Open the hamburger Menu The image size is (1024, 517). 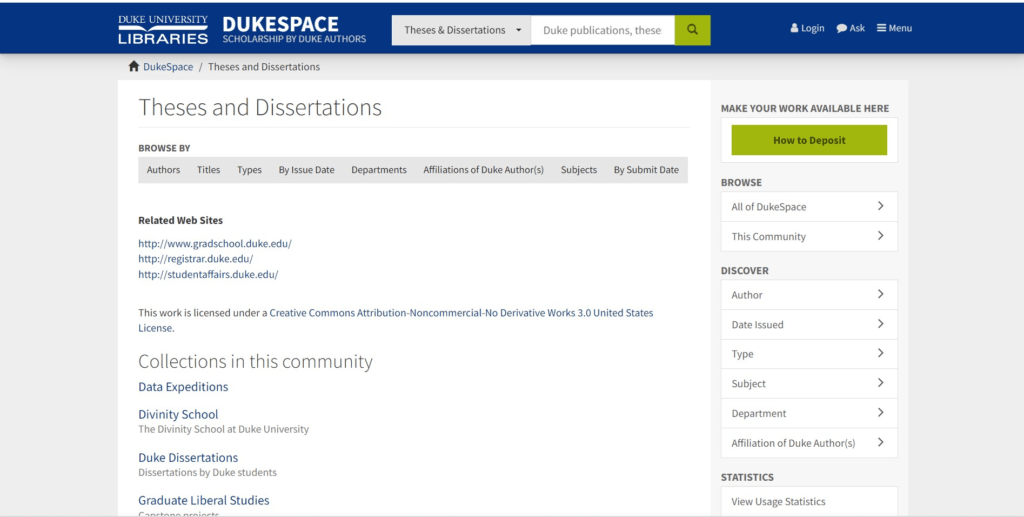tap(894, 28)
